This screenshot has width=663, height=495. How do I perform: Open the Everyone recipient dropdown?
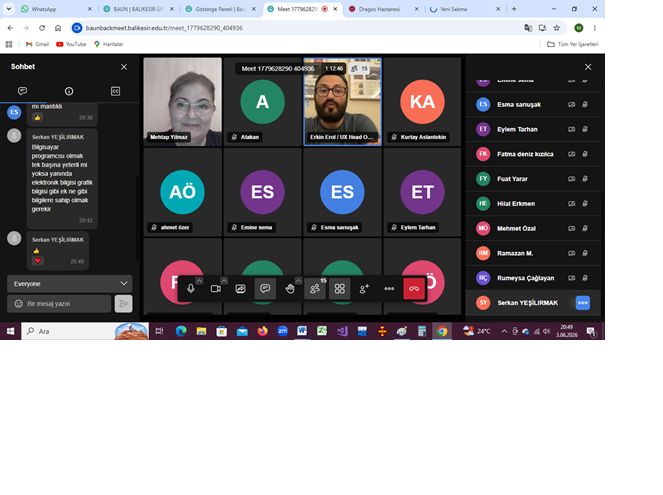click(x=70, y=284)
